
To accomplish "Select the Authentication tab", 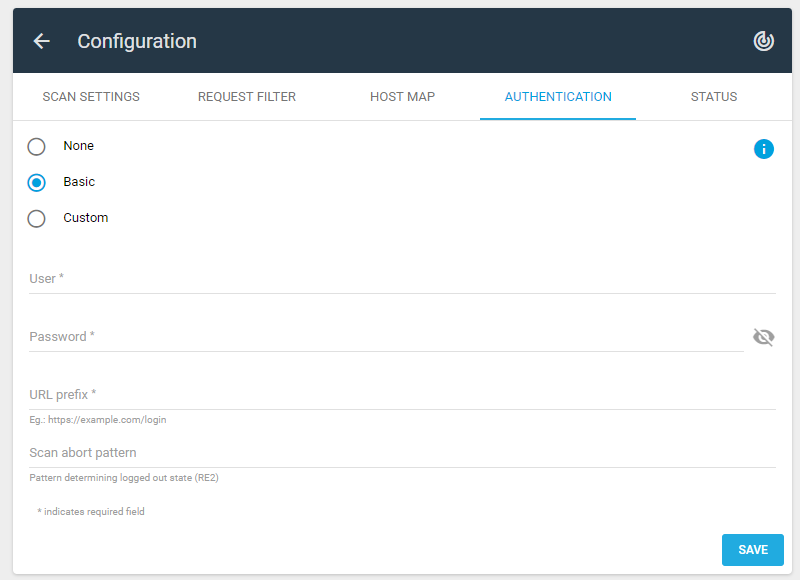I will [558, 96].
